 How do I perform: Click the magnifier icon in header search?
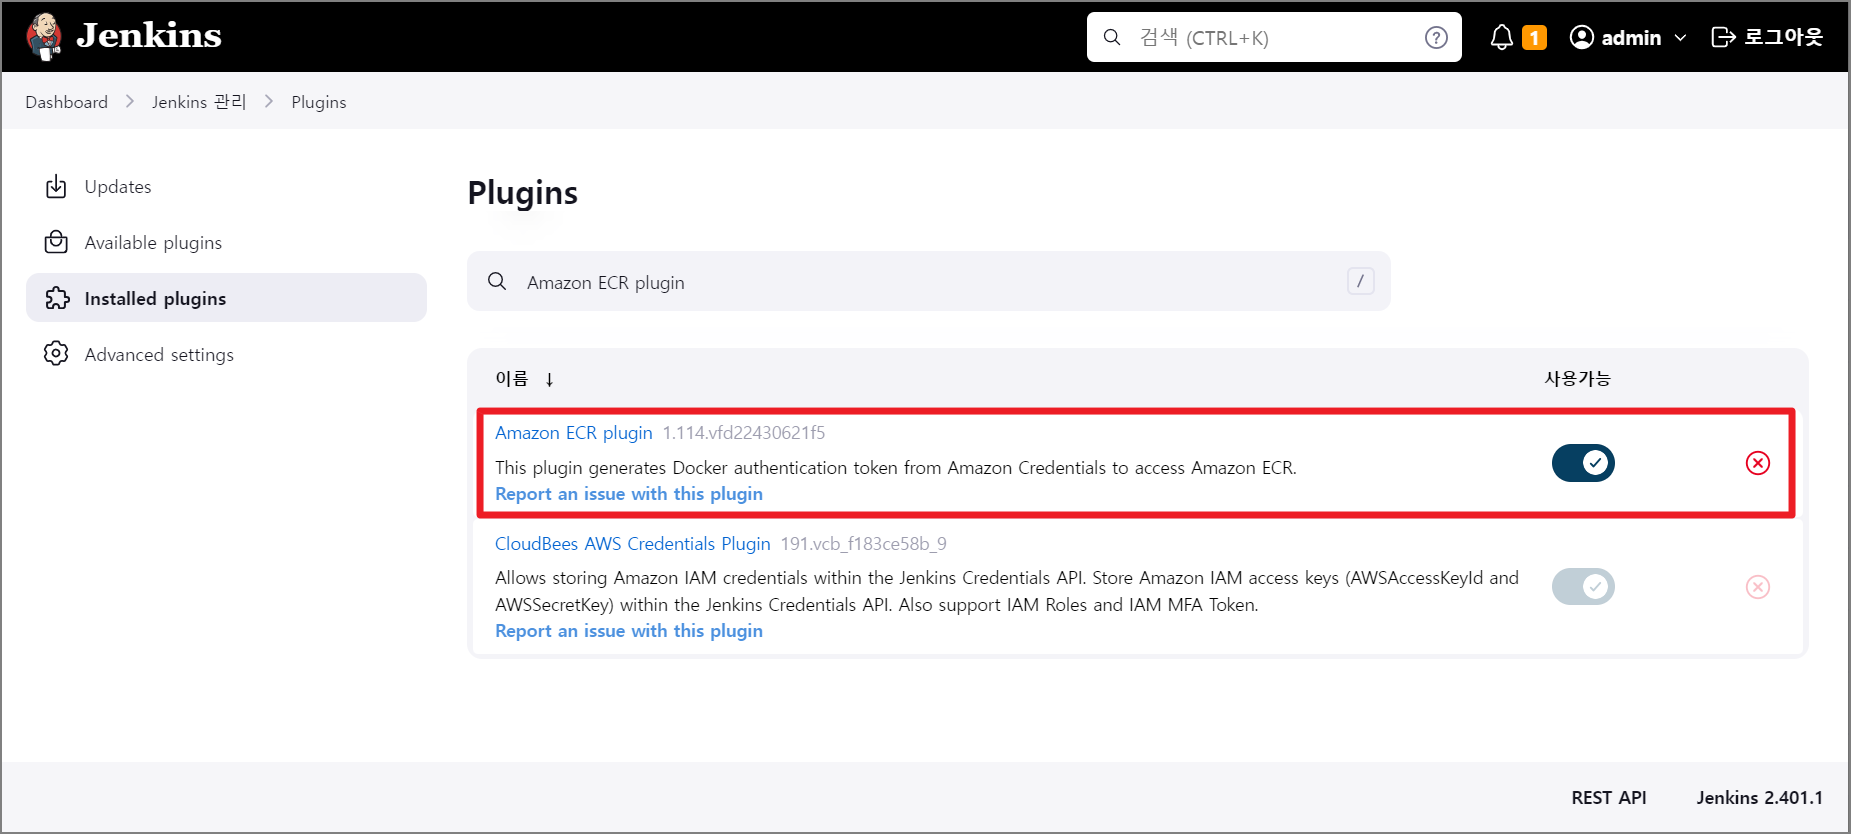pyautogui.click(x=1112, y=37)
